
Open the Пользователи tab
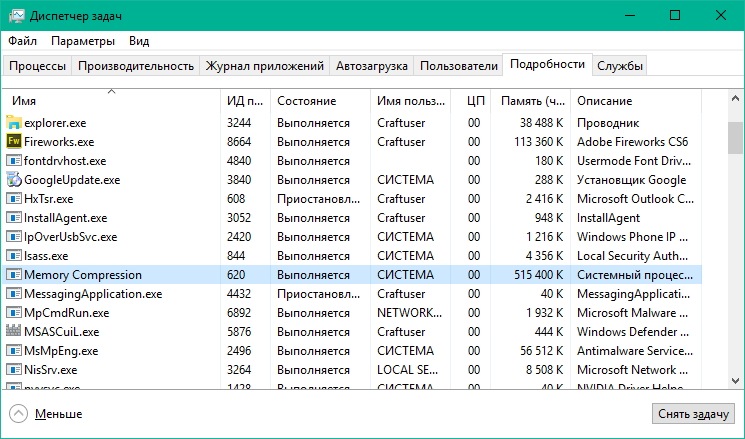(458, 66)
